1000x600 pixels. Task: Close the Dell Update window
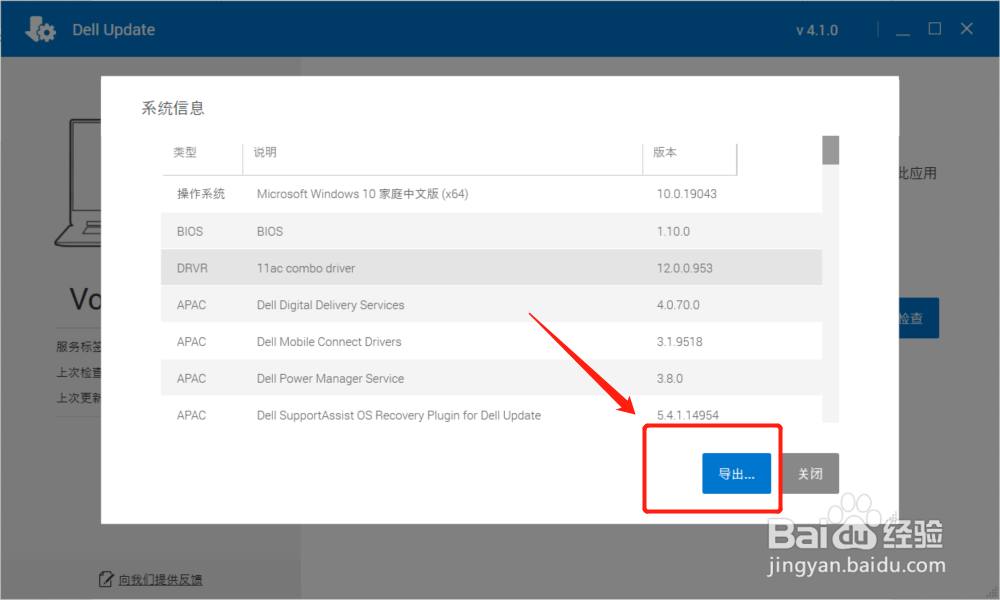tap(967, 29)
